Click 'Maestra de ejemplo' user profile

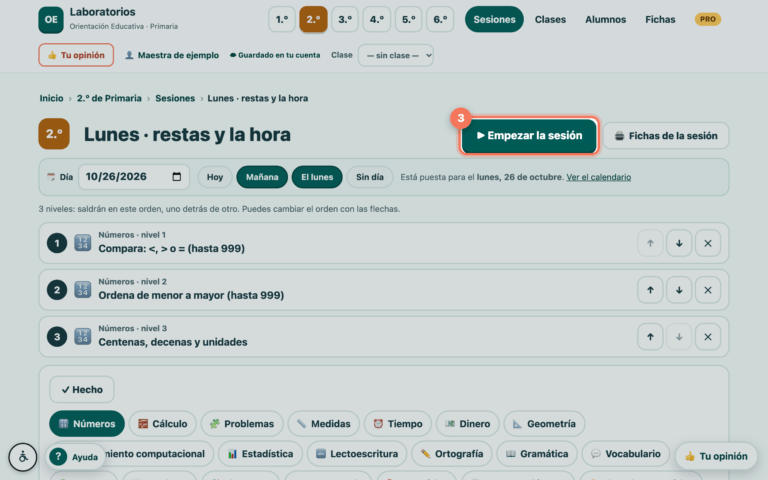pyautogui.click(x=172, y=55)
